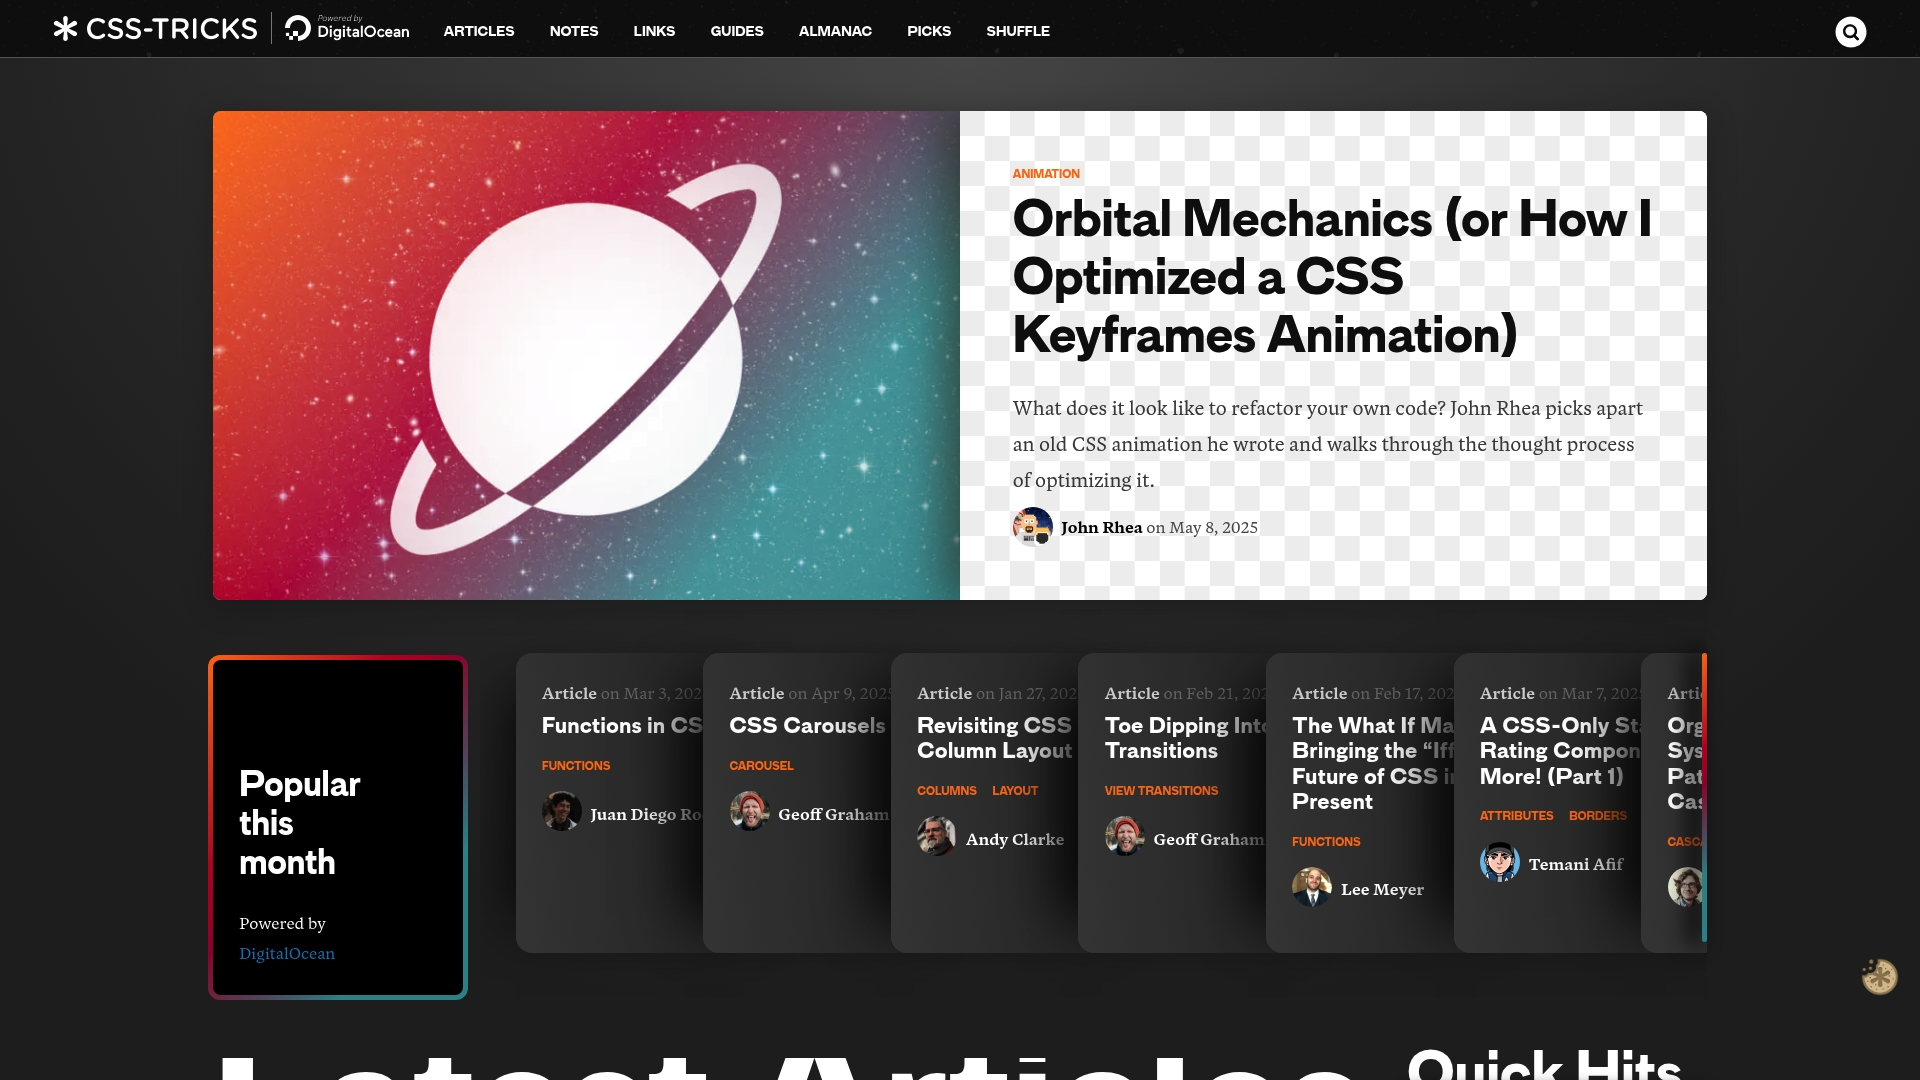The width and height of the screenshot is (1920, 1080).
Task: Click Lee Meyer's avatar
Action: click(1312, 887)
